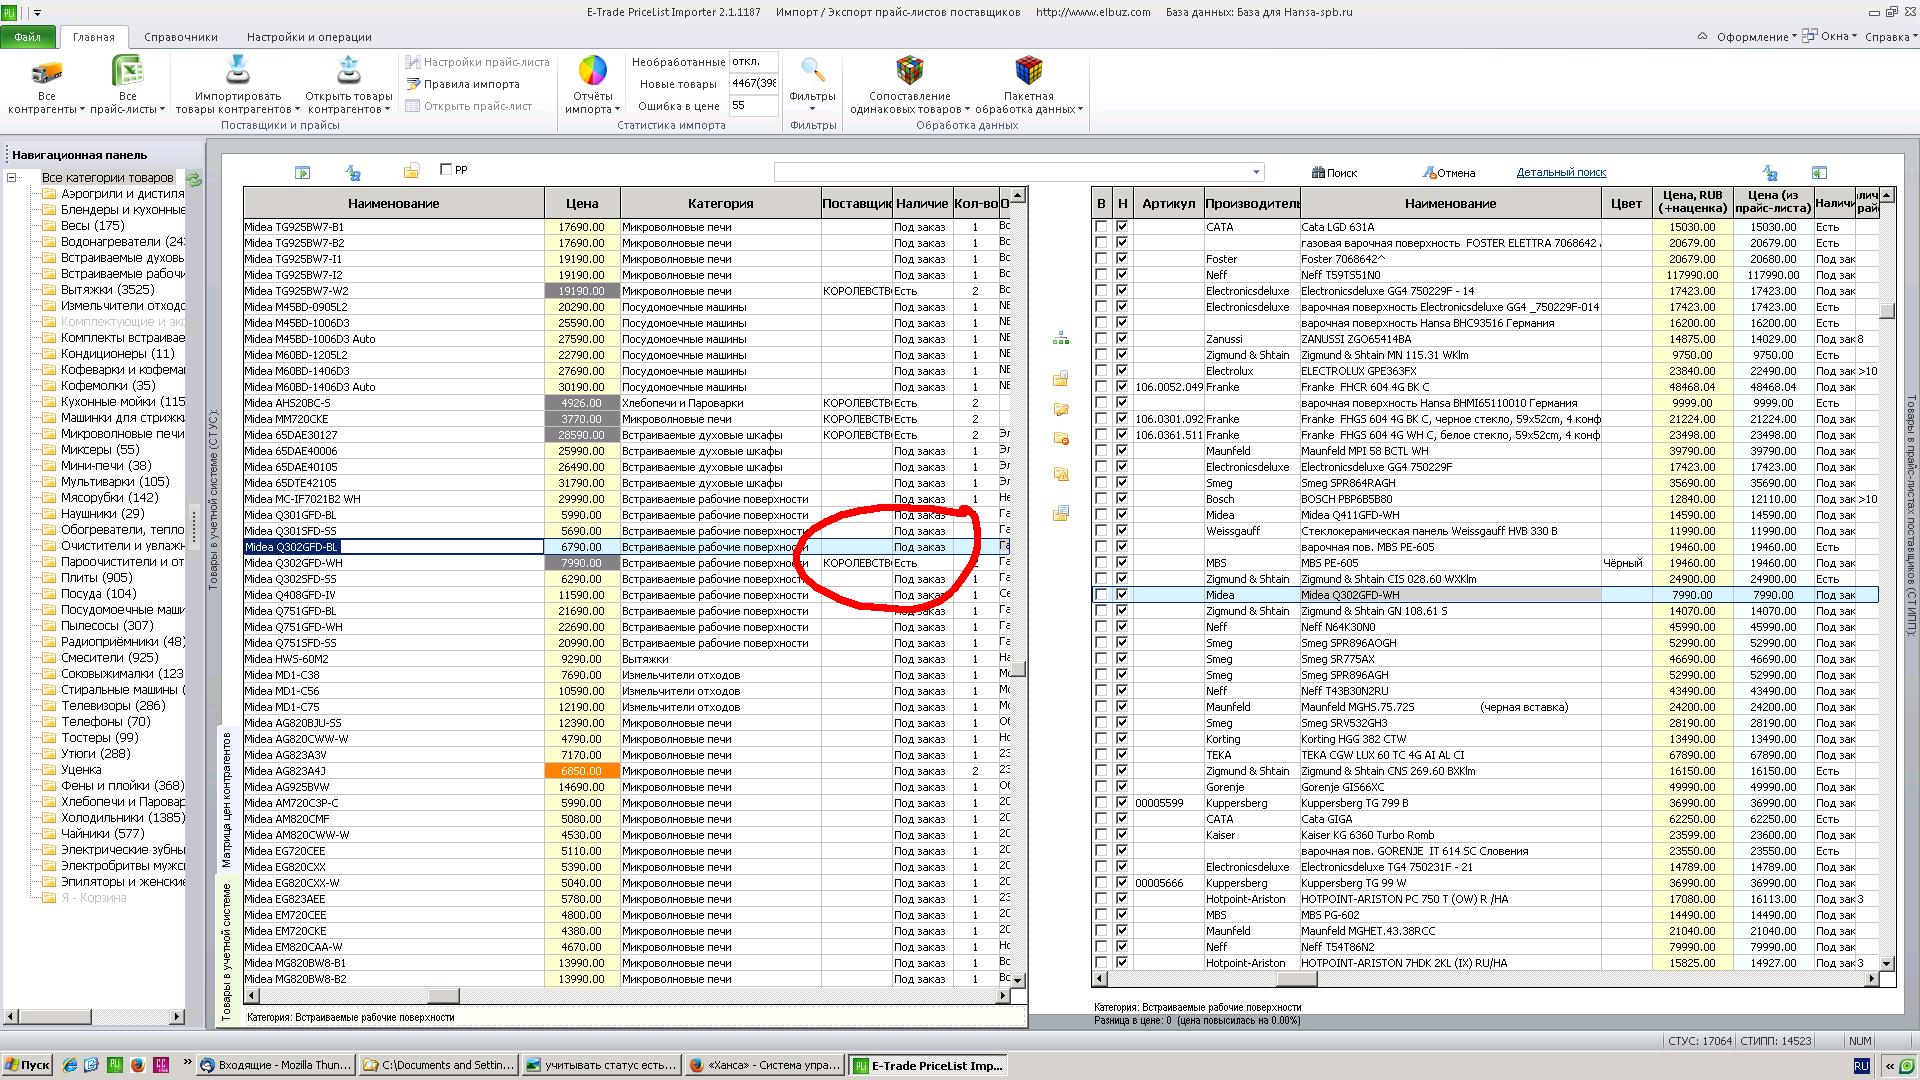
Task: Click Internet Explorer quick launch icon
Action: pyautogui.click(x=69, y=1065)
